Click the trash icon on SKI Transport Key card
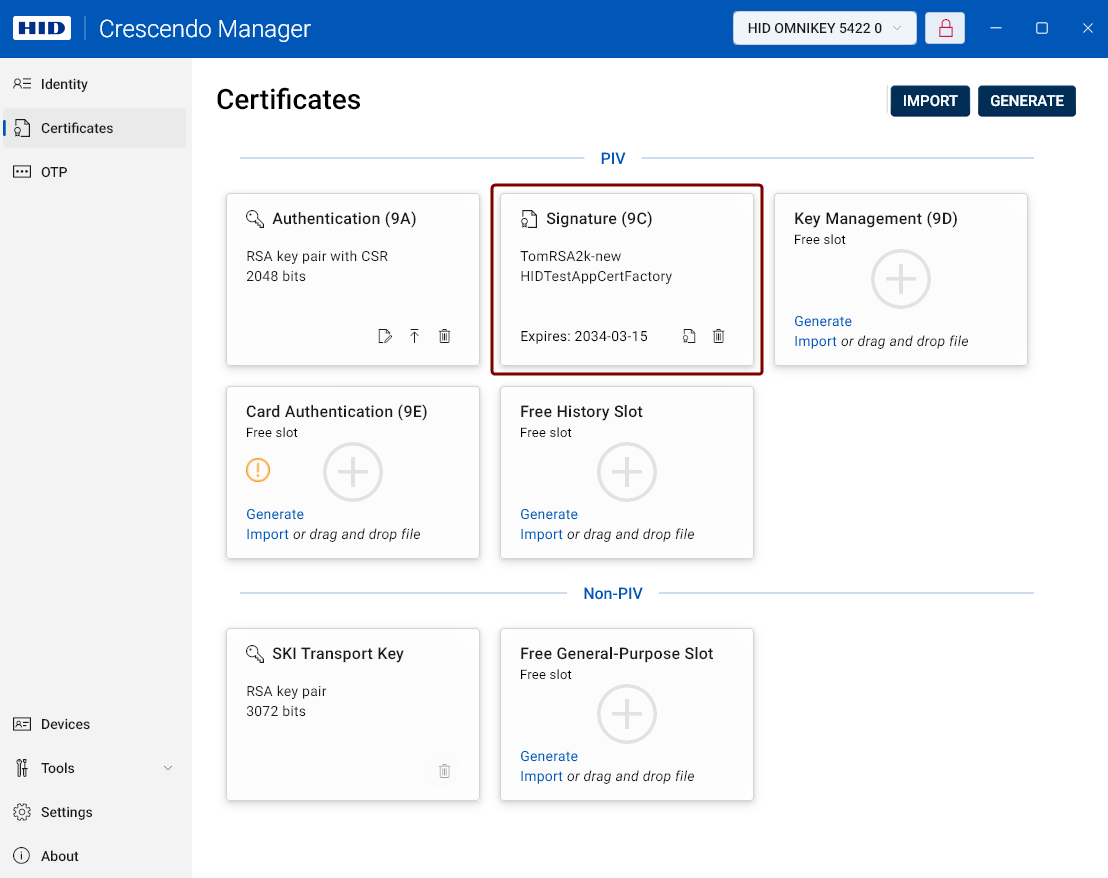The image size is (1108, 878). pos(444,771)
